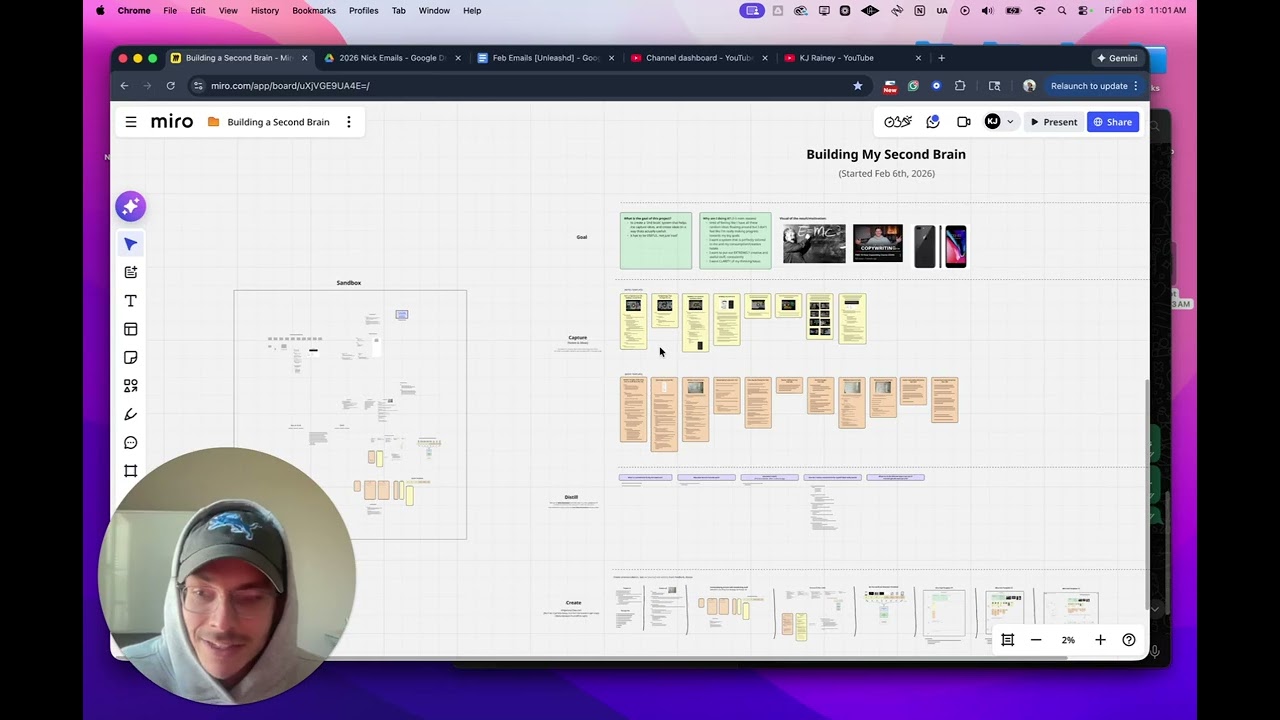This screenshot has height=720, width=1280.
Task: Close the Building a Second Brain tab
Action: tap(305, 58)
